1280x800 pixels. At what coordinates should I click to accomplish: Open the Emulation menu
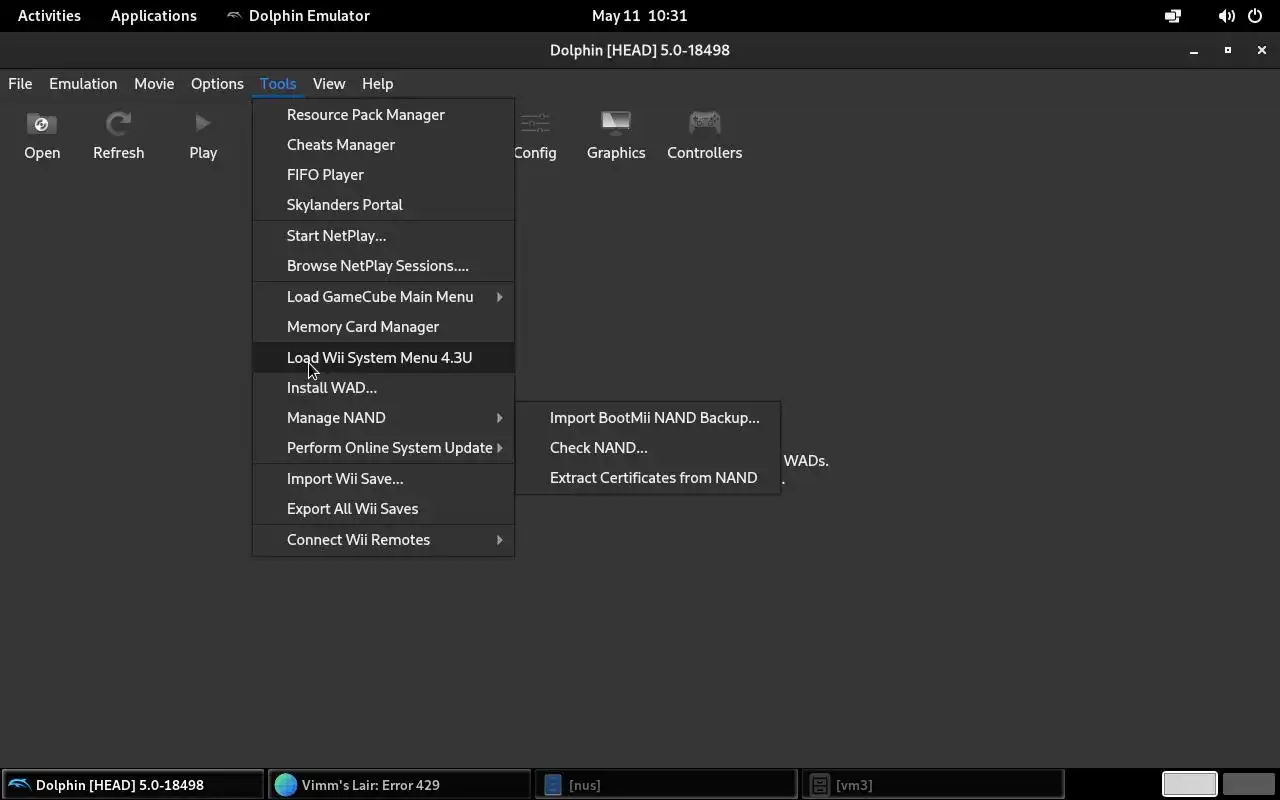click(x=83, y=84)
